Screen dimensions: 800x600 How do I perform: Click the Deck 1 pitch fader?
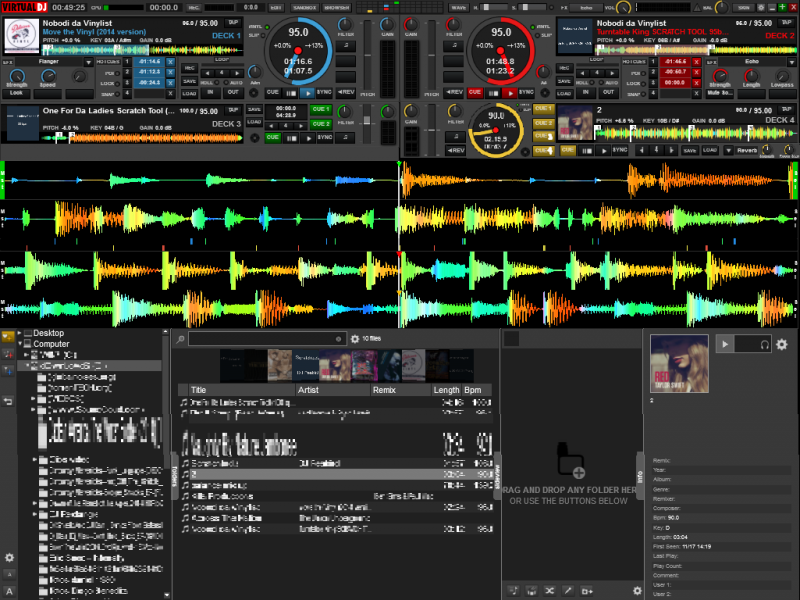coord(367,56)
